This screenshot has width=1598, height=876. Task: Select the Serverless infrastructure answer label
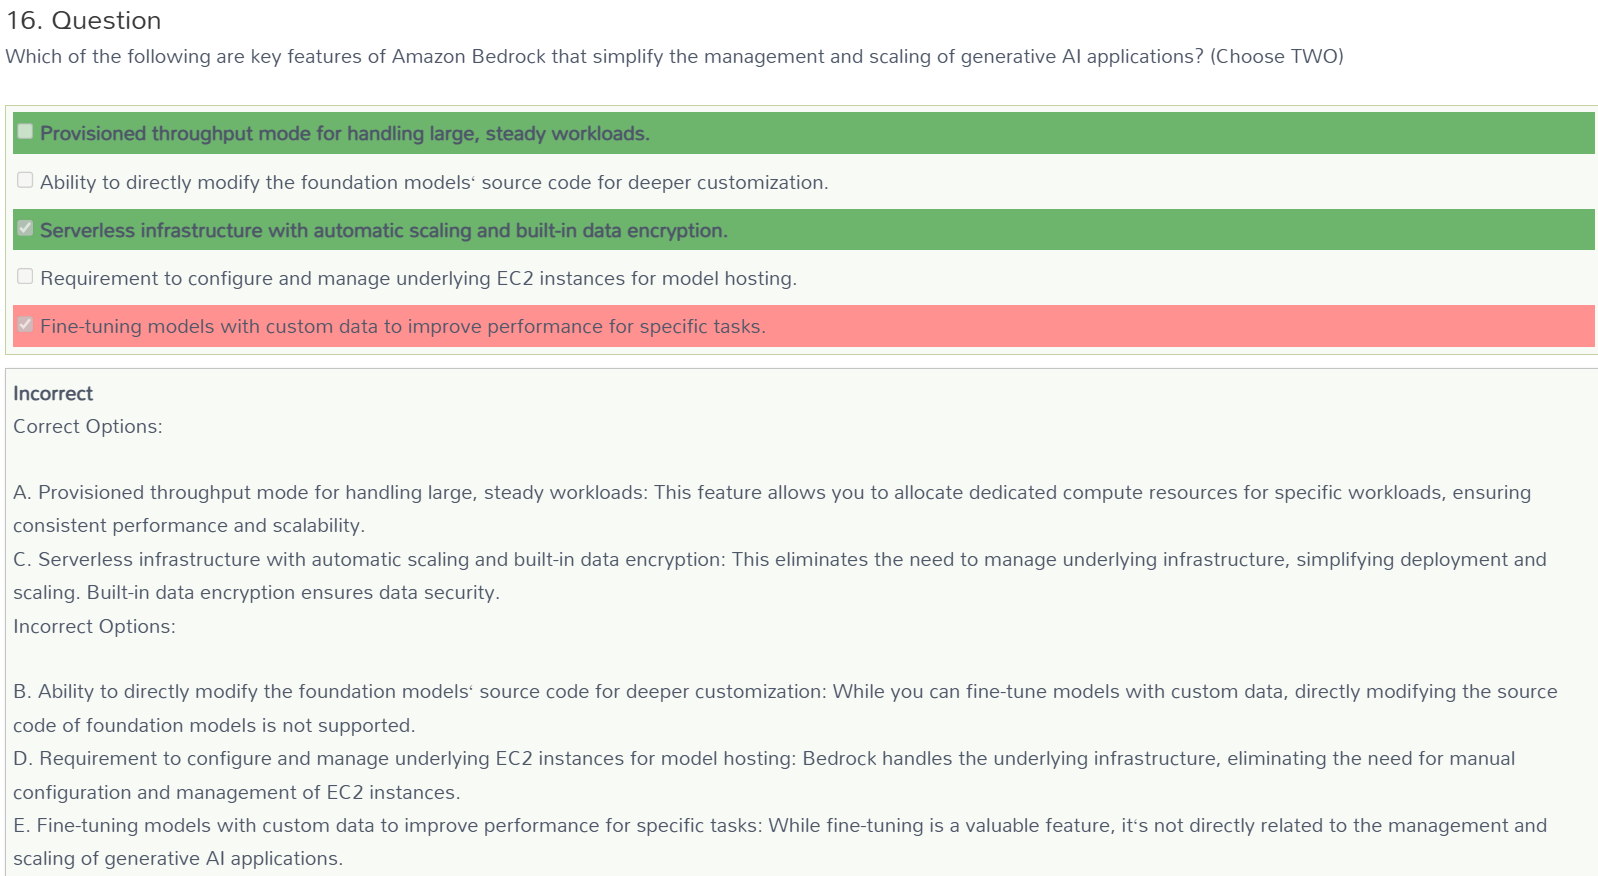384,231
